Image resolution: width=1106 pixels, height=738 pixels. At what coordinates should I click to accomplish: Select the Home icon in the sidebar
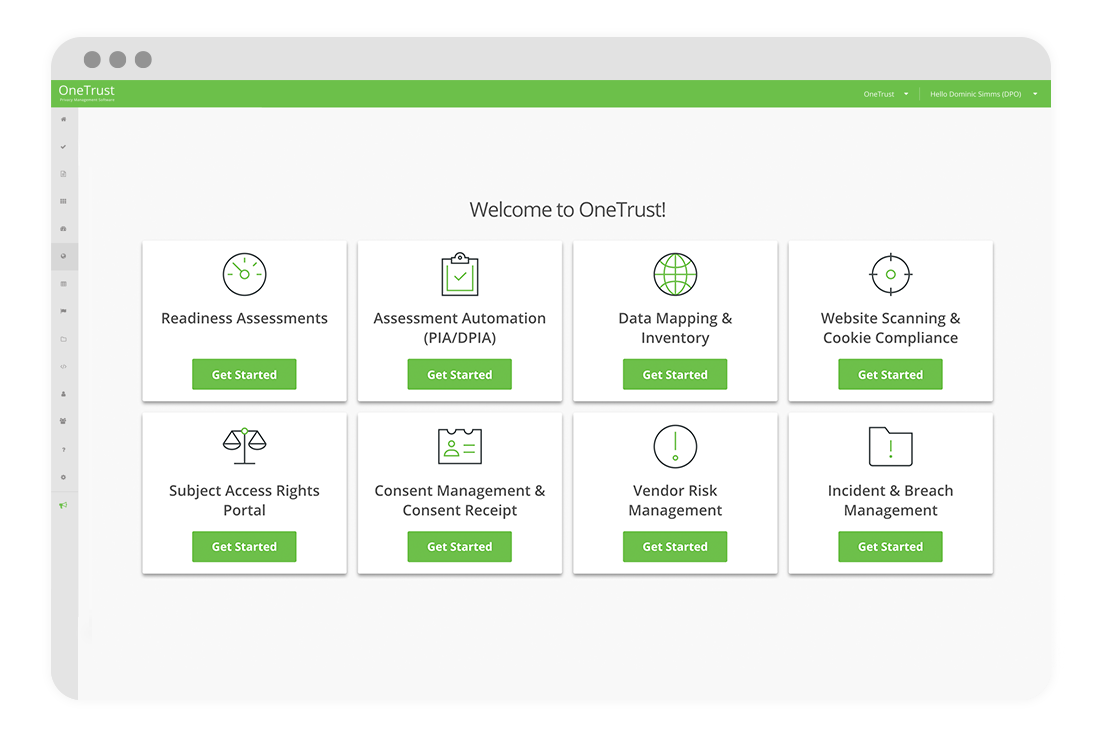point(63,119)
